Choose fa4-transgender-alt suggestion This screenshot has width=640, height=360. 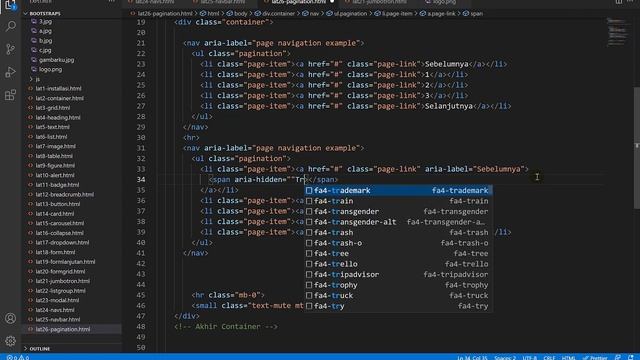click(x=398, y=222)
